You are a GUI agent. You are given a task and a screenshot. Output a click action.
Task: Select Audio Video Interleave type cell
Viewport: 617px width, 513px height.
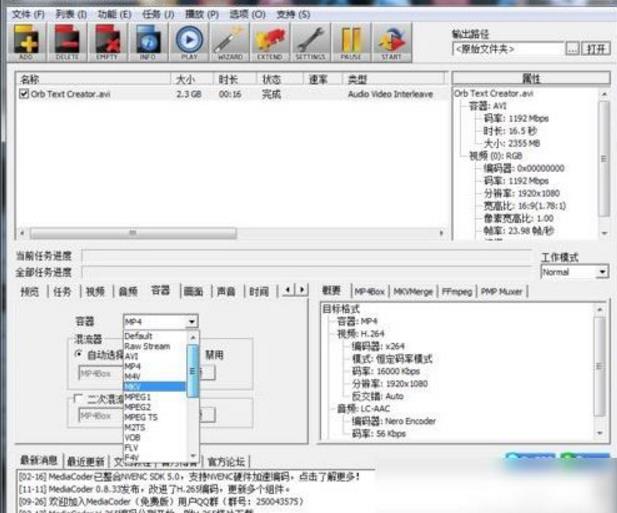coord(390,94)
